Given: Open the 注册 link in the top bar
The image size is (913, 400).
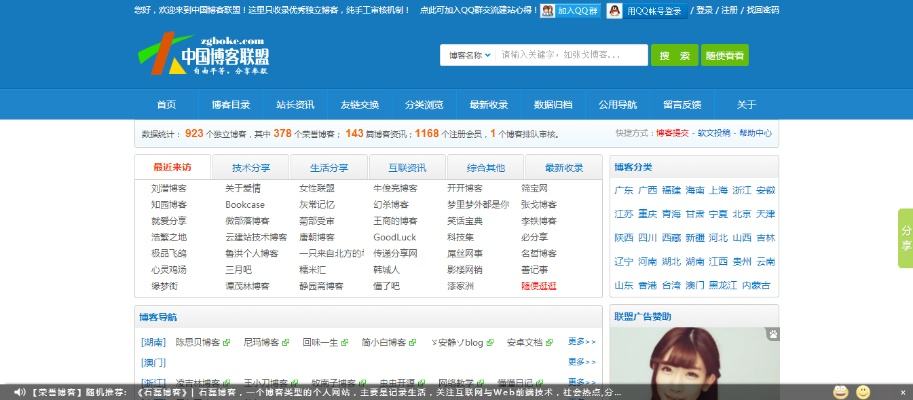Looking at the screenshot, I should click(x=730, y=10).
